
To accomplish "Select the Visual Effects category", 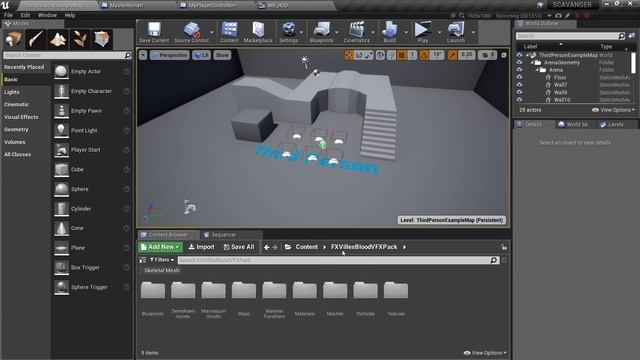I will coord(21,117).
